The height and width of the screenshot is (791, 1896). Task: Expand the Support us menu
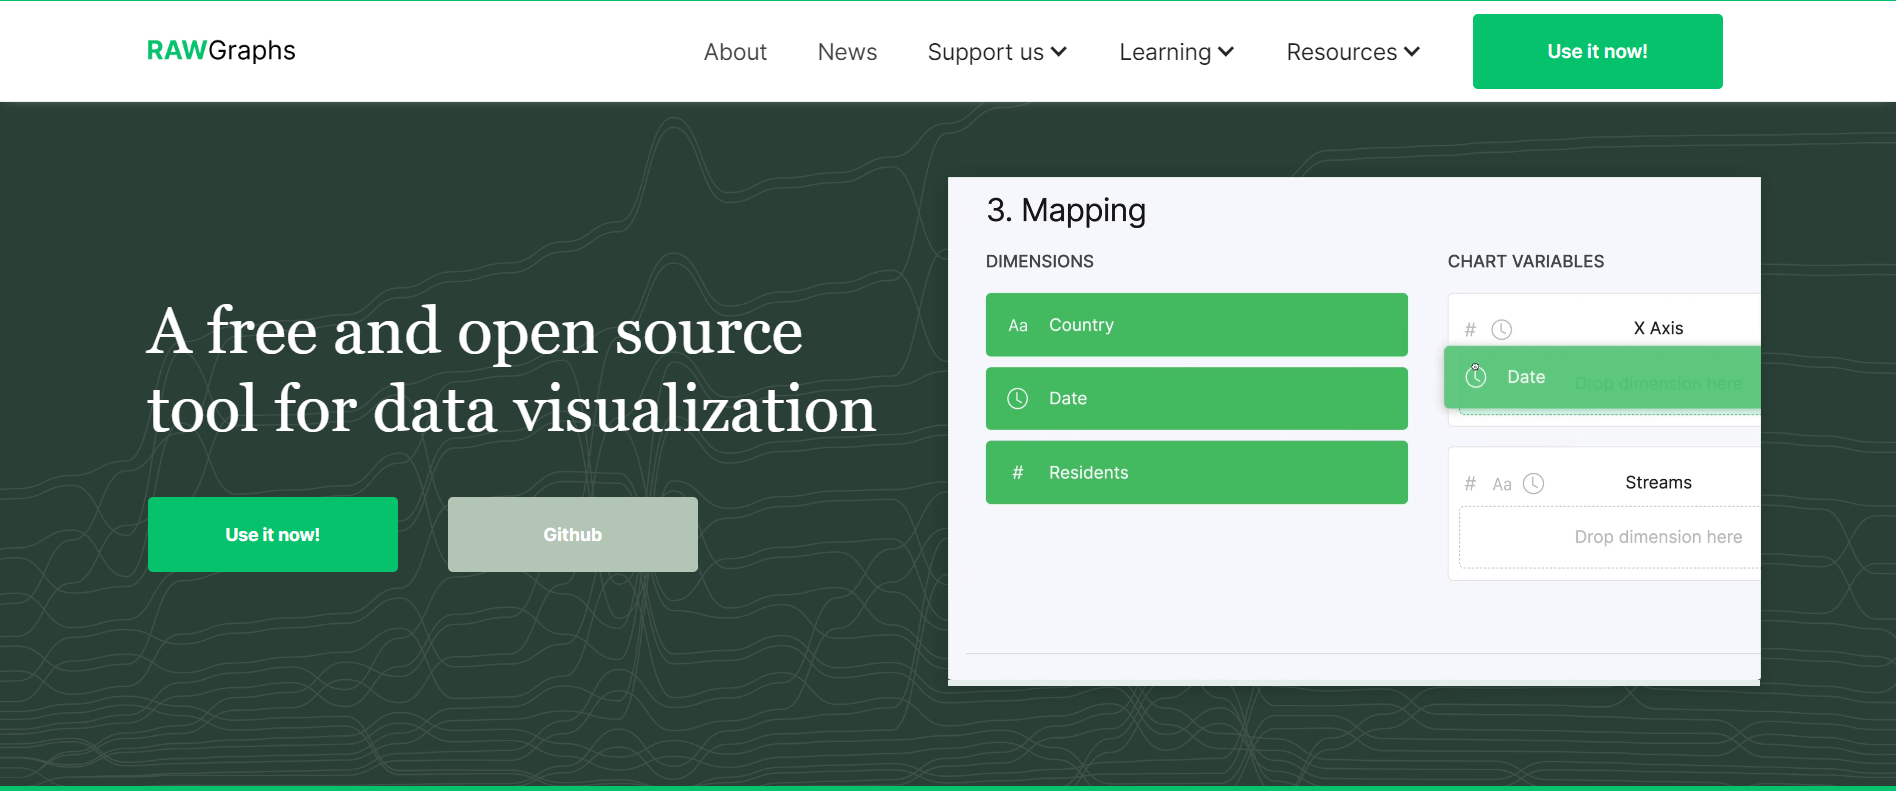[x=997, y=52]
